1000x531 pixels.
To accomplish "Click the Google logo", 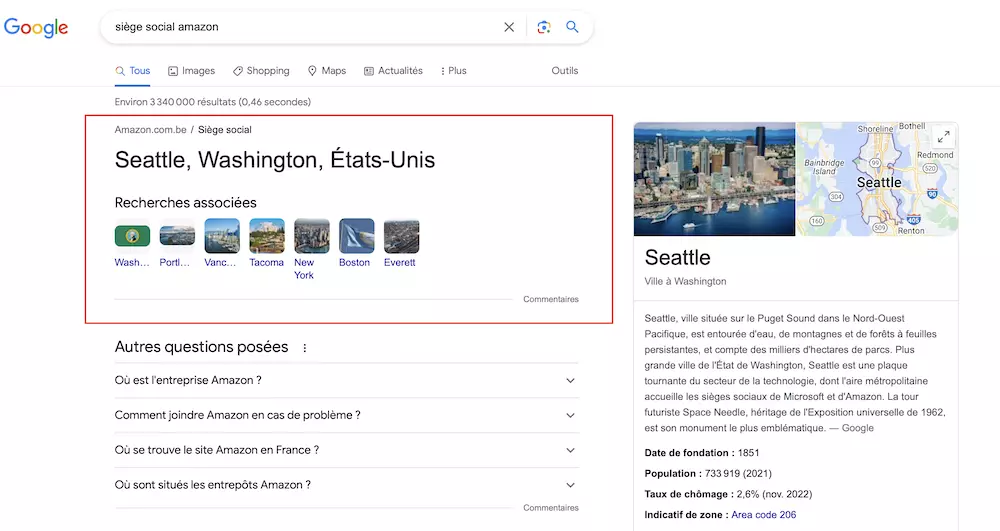I will click(36, 27).
